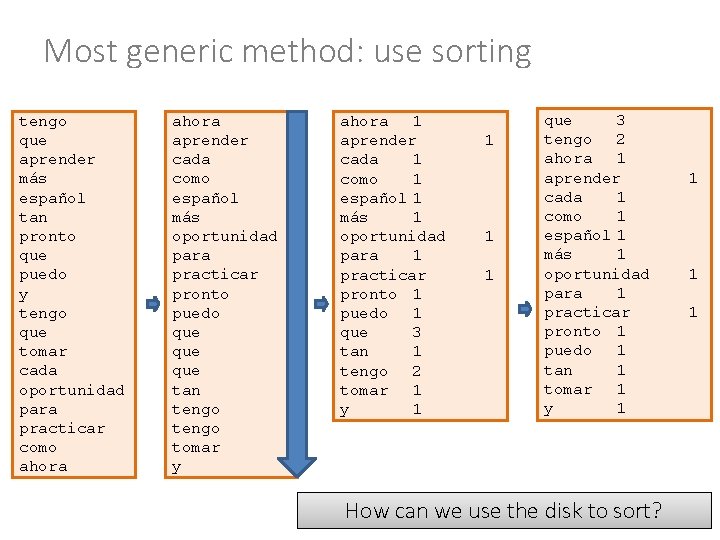The image size is (720, 540).
Task: Click 'pronto 1' in the count list
Action: [x=380, y=295]
